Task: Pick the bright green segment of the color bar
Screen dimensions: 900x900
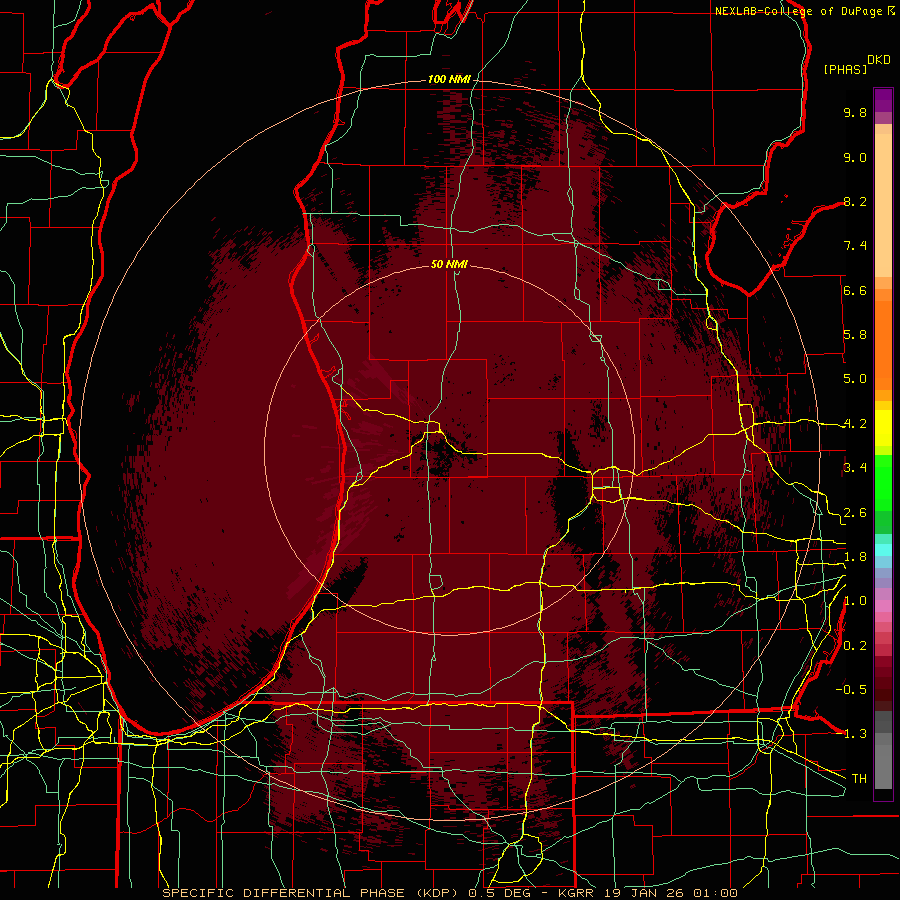Action: click(883, 483)
